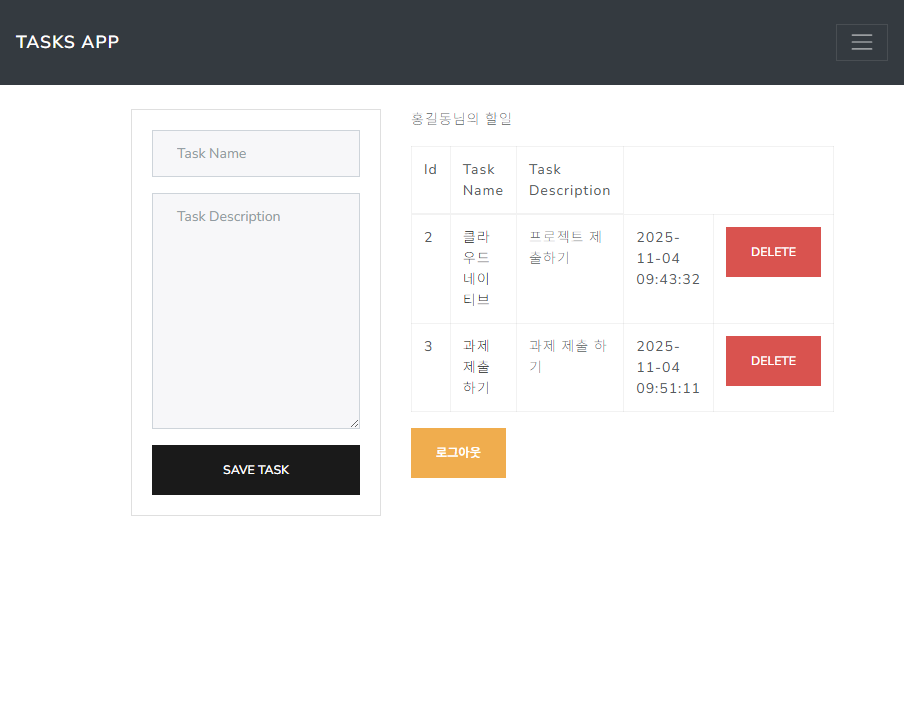The height and width of the screenshot is (701, 904).
Task: Click the textarea resize handle corner
Action: point(355,424)
